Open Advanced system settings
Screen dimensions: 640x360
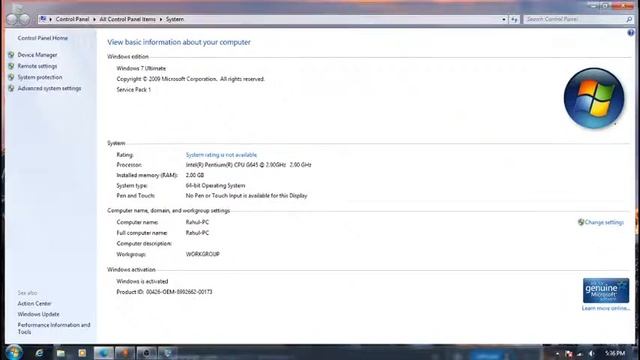point(49,88)
